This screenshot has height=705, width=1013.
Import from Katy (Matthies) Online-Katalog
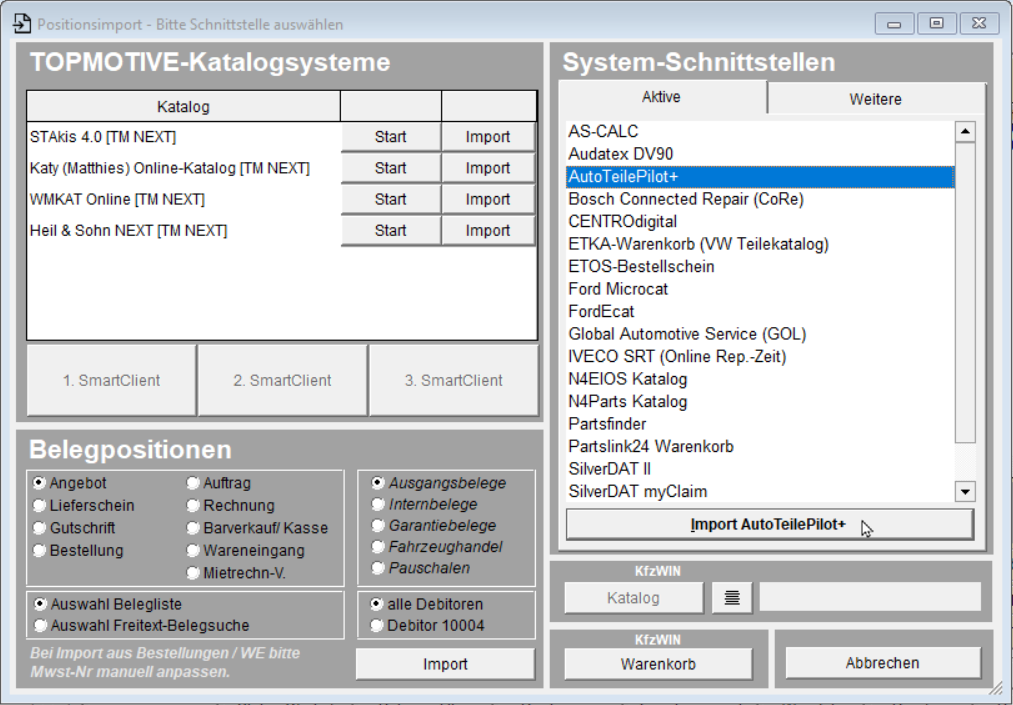[488, 168]
